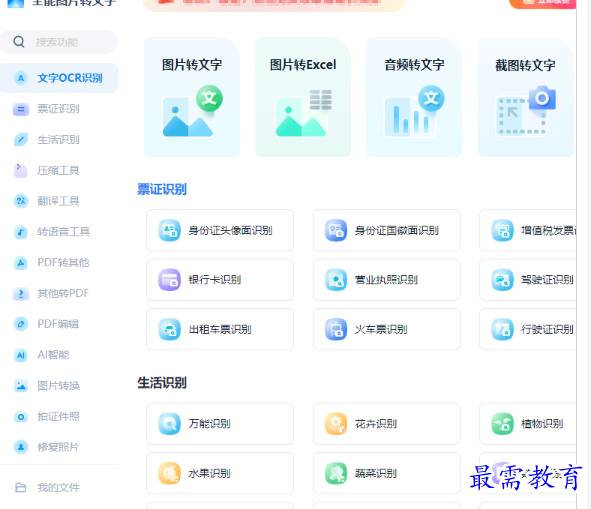Click the 蔬菜识别 icon
Image resolution: width=591 pixels, height=509 pixels.
click(336, 473)
